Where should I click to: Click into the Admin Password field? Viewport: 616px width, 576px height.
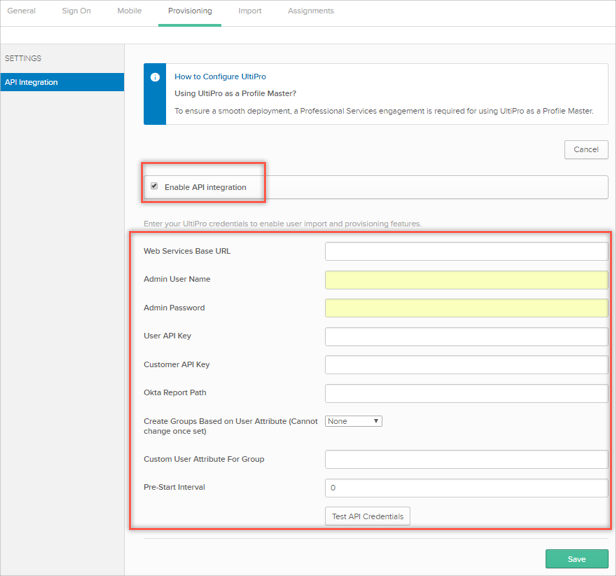466,308
